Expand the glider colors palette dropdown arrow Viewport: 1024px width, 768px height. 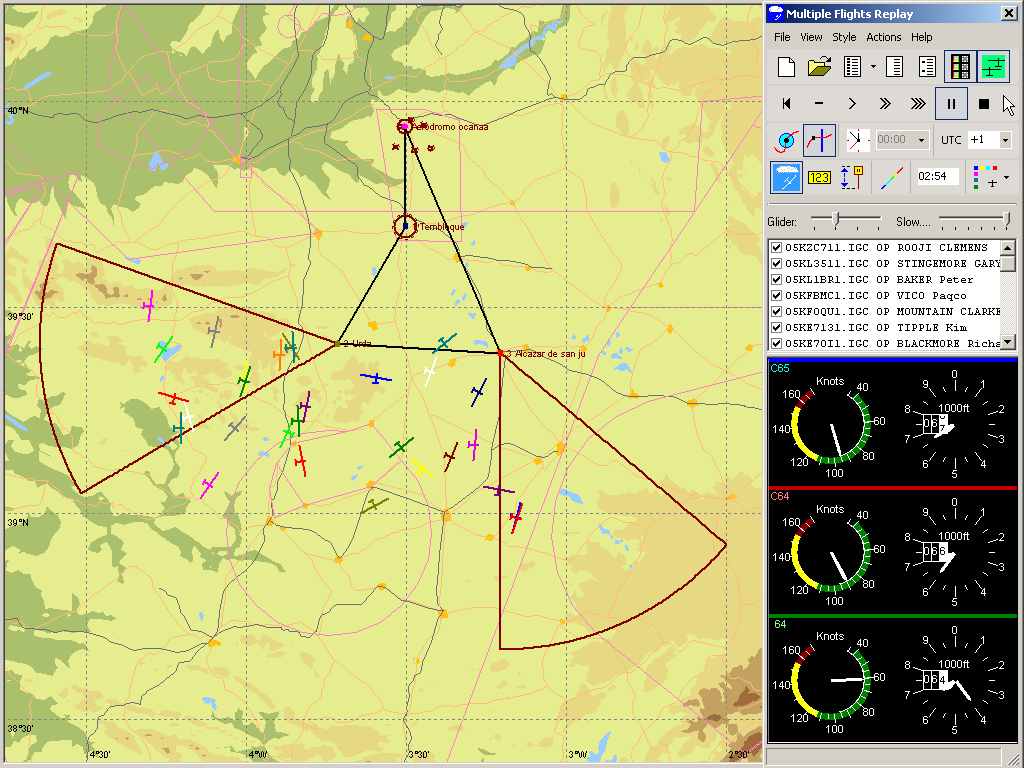click(x=1006, y=178)
